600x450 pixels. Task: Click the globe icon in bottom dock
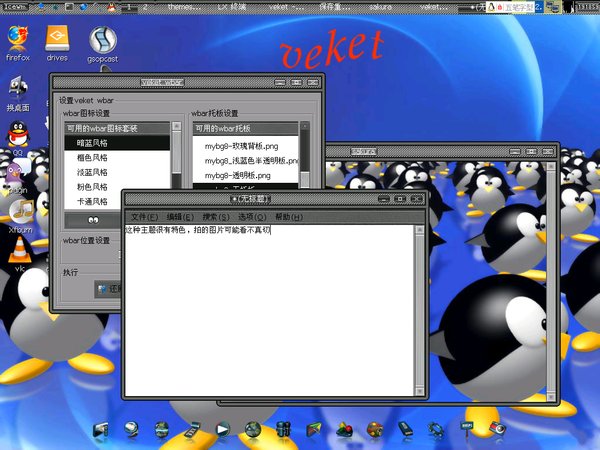click(x=252, y=429)
